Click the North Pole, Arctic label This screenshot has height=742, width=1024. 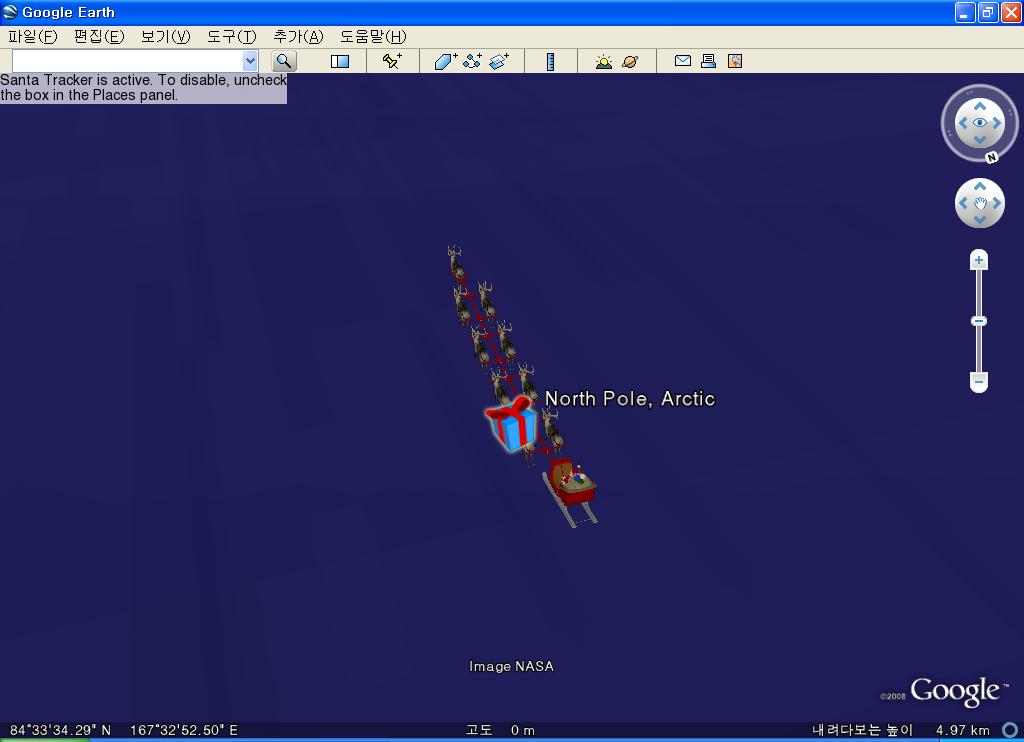(630, 398)
